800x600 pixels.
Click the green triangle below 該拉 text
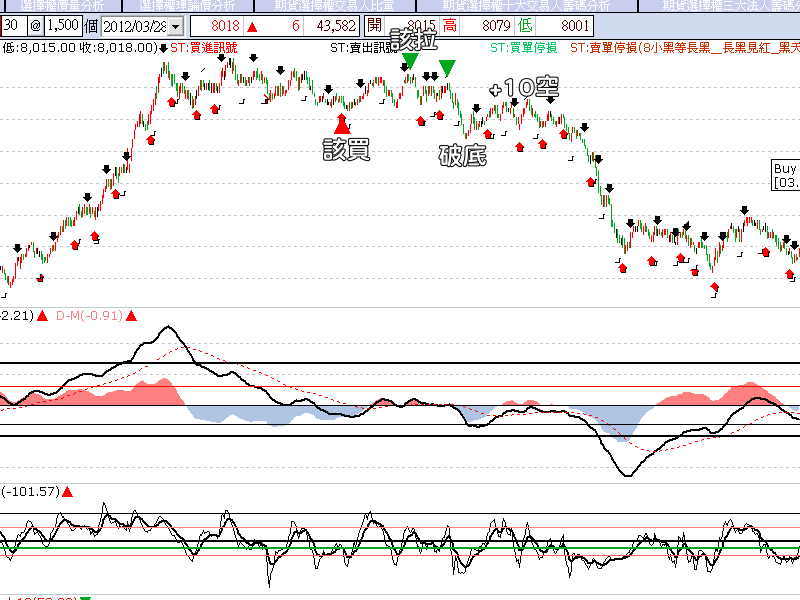[x=410, y=61]
